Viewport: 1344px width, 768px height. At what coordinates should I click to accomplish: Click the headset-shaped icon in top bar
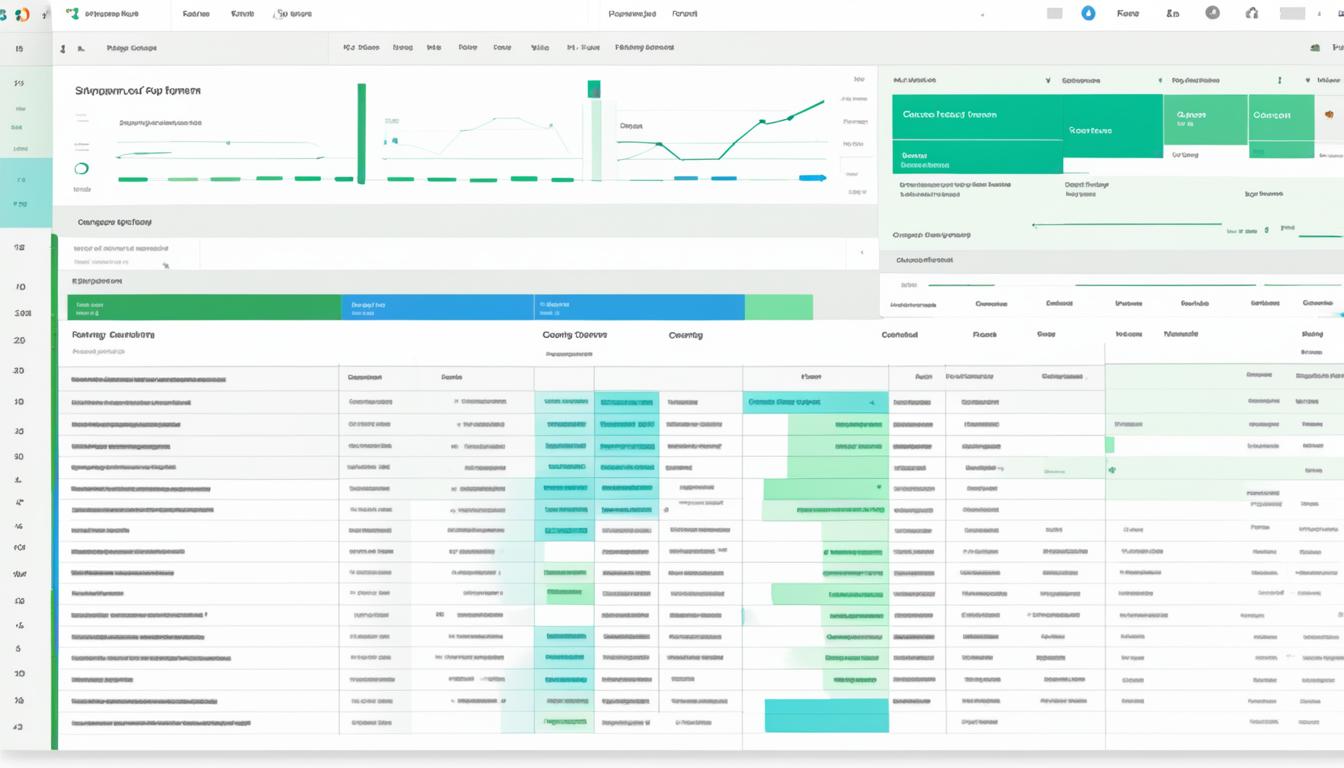click(1251, 13)
